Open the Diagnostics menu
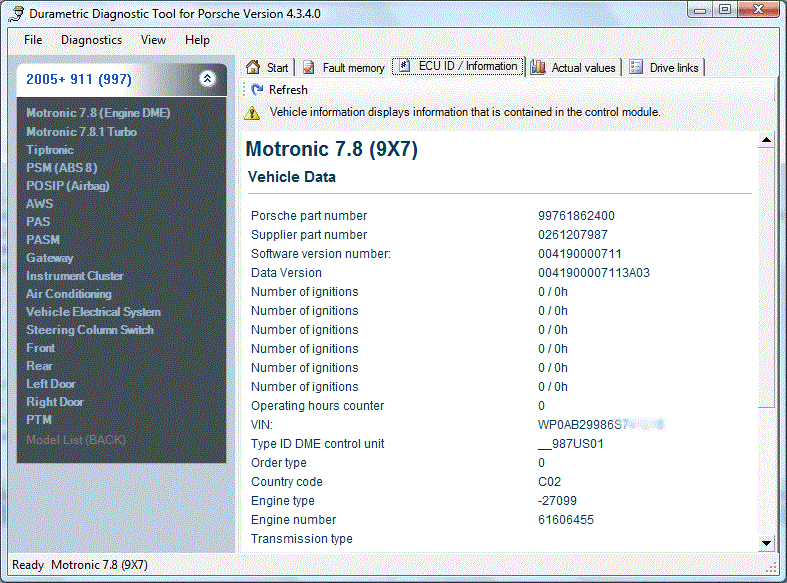787x583 pixels. click(91, 40)
